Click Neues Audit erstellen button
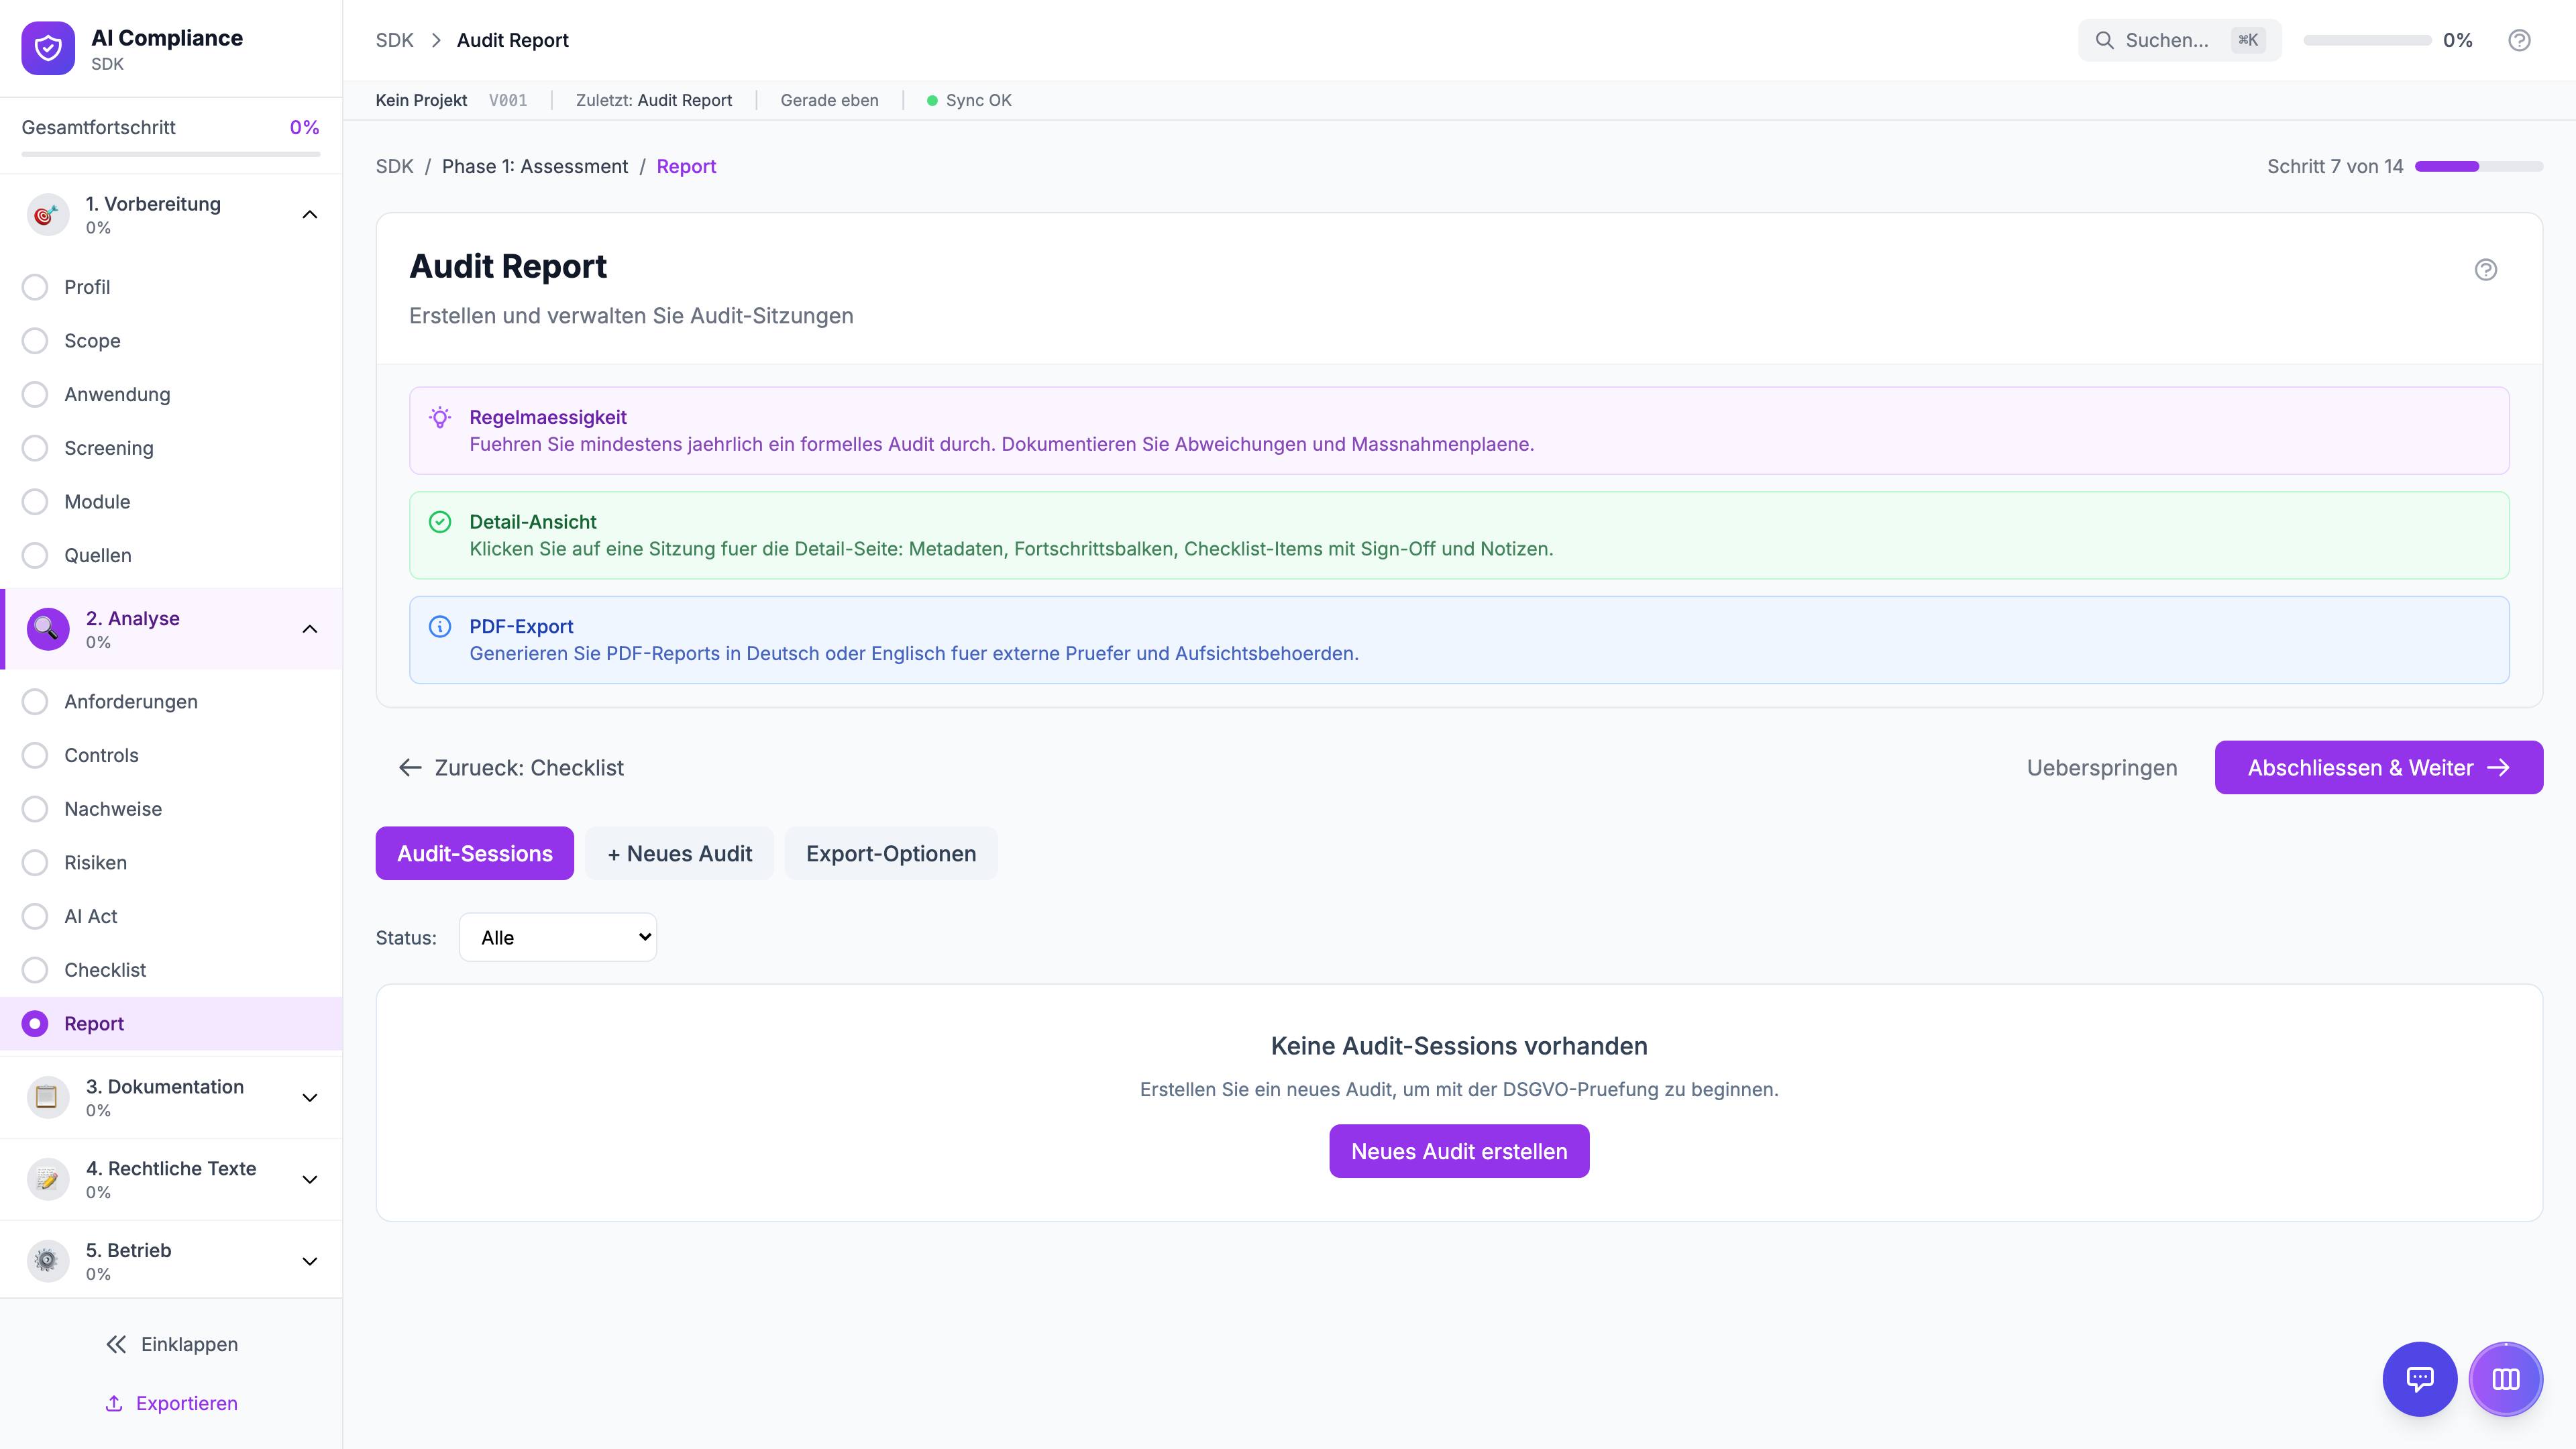2576x1449 pixels. click(1458, 1151)
